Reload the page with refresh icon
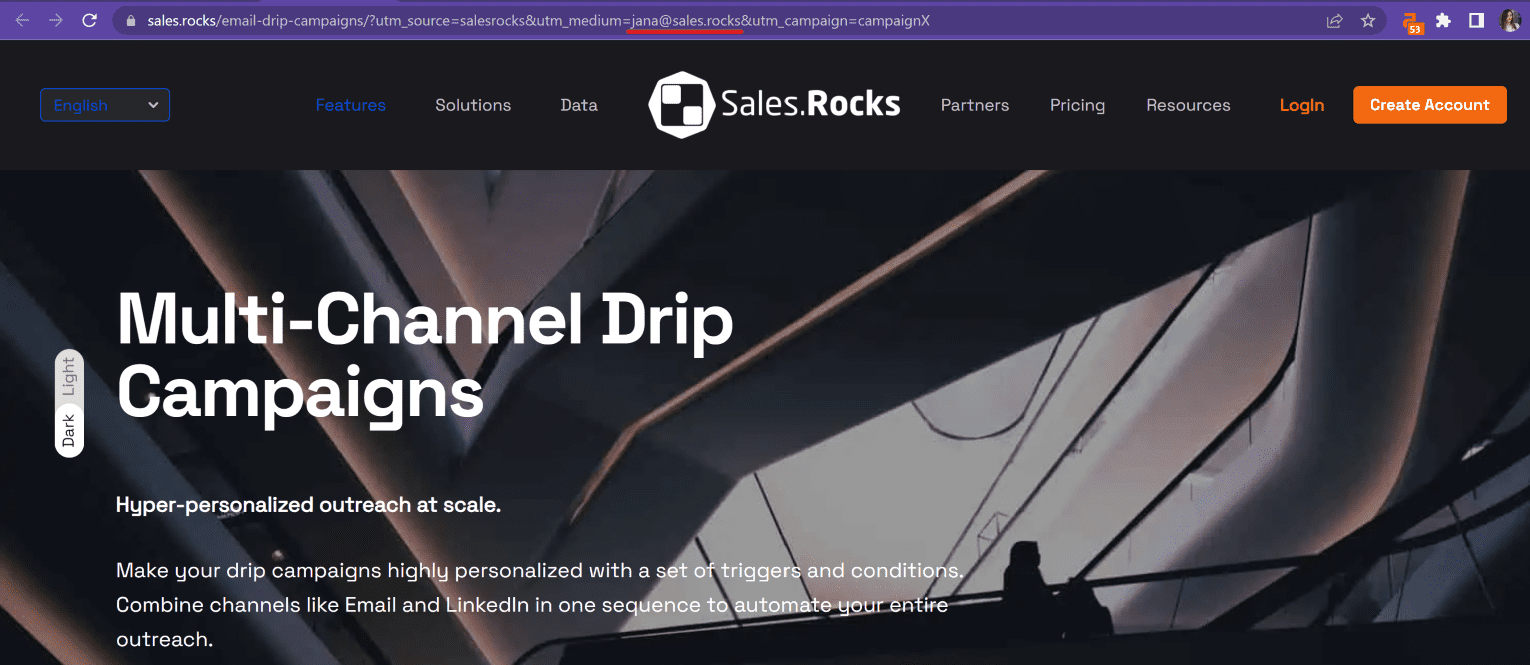This screenshot has height=665, width=1530. [90, 20]
